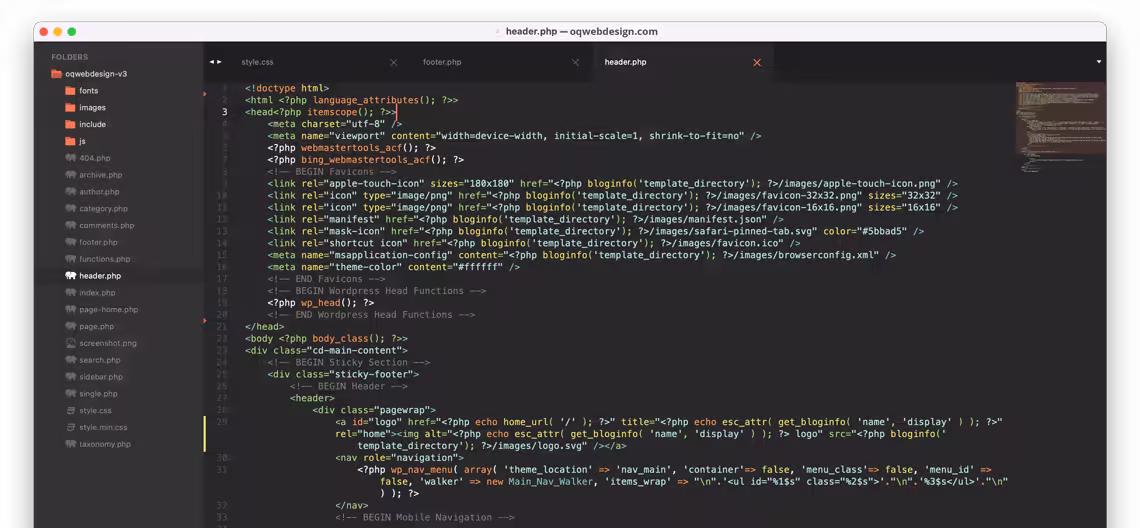Click the images folder icon
Image resolution: width=1140 pixels, height=528 pixels.
(x=70, y=108)
